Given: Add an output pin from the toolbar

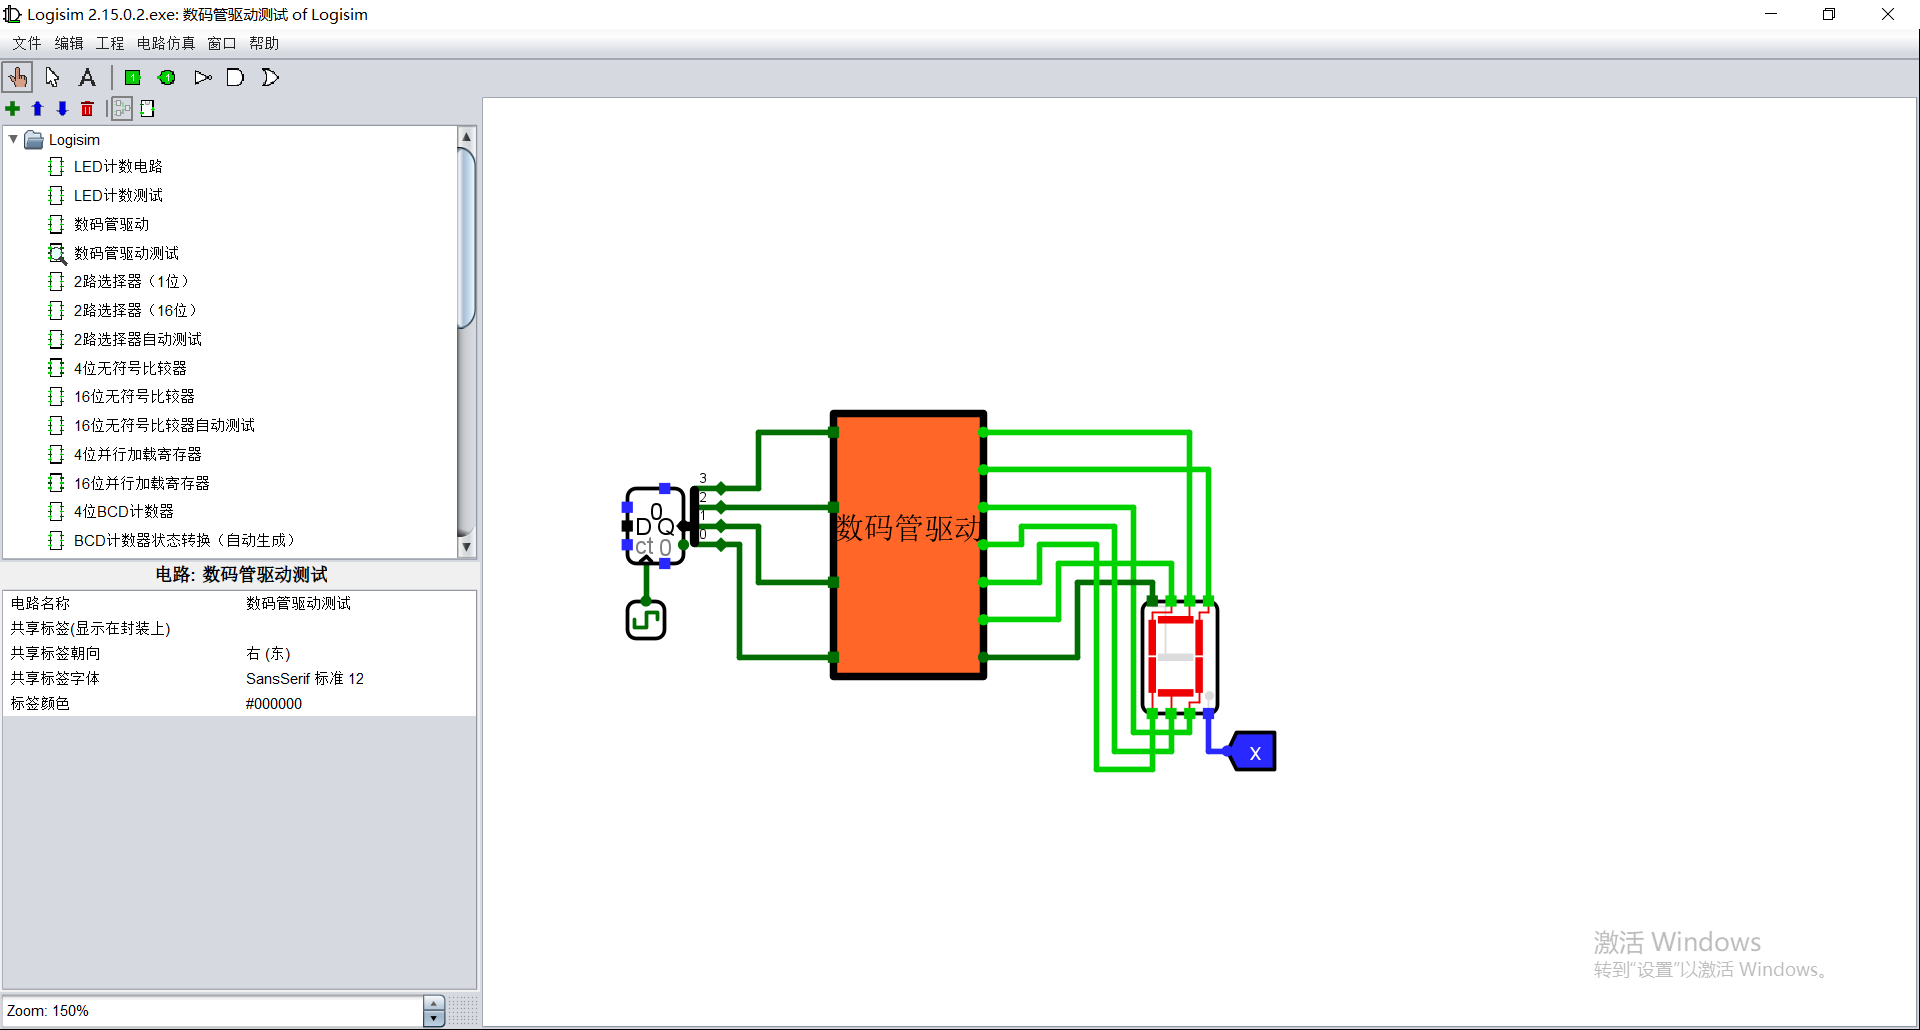Looking at the screenshot, I should click(166, 77).
